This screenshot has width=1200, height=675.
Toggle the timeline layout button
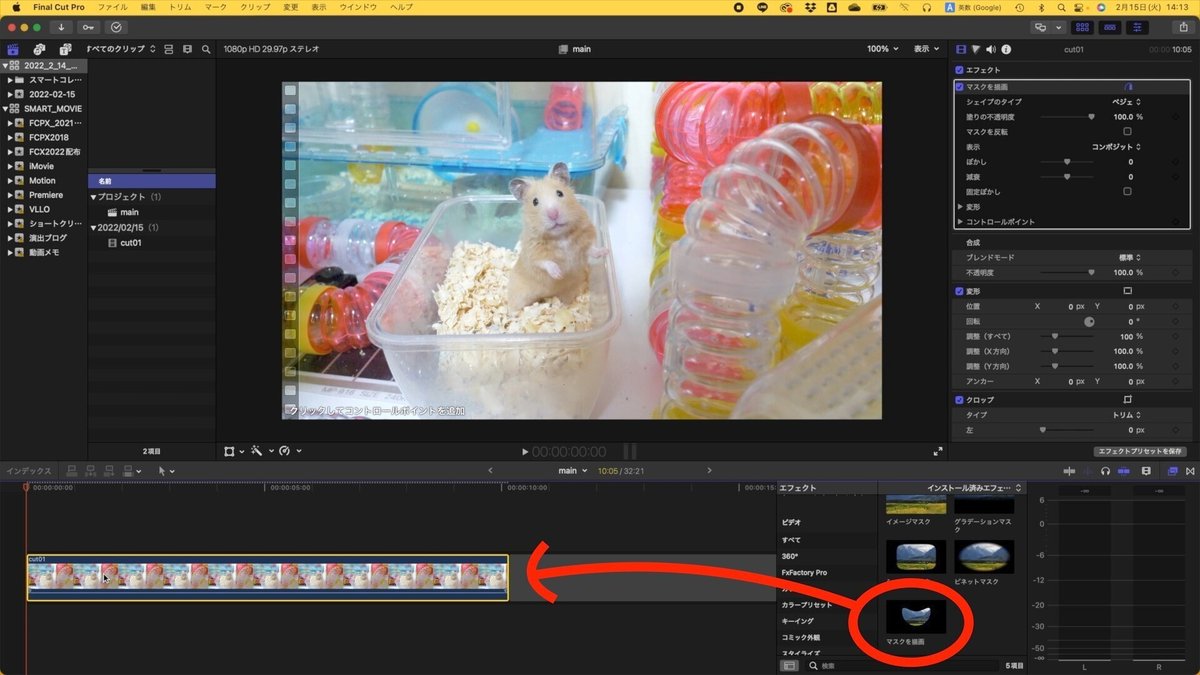pos(1108,28)
